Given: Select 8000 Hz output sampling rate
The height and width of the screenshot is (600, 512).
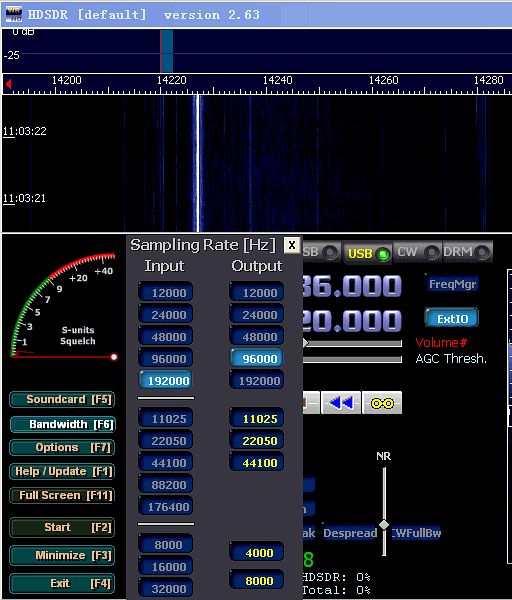Looking at the screenshot, I should point(256,580).
